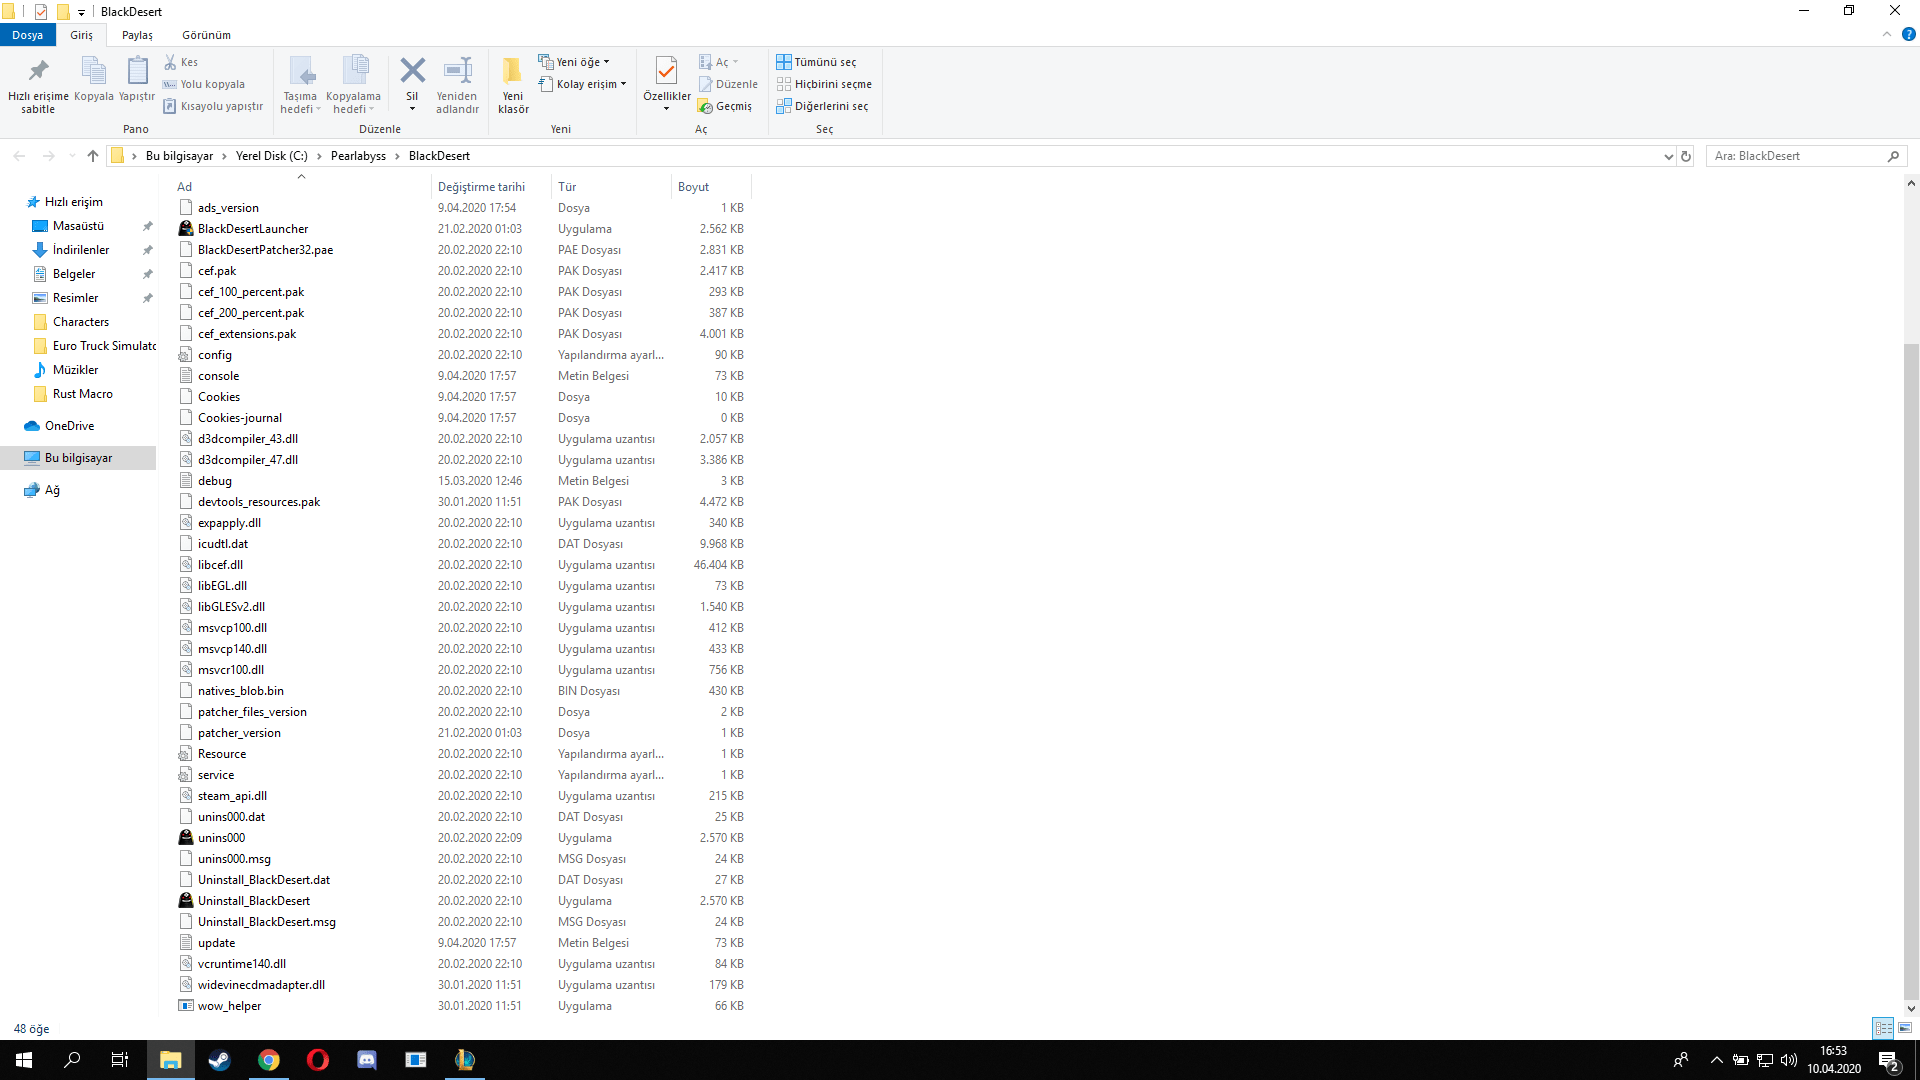The width and height of the screenshot is (1920, 1080).
Task: Switch to large icons view layout
Action: pyautogui.click(x=1905, y=1028)
